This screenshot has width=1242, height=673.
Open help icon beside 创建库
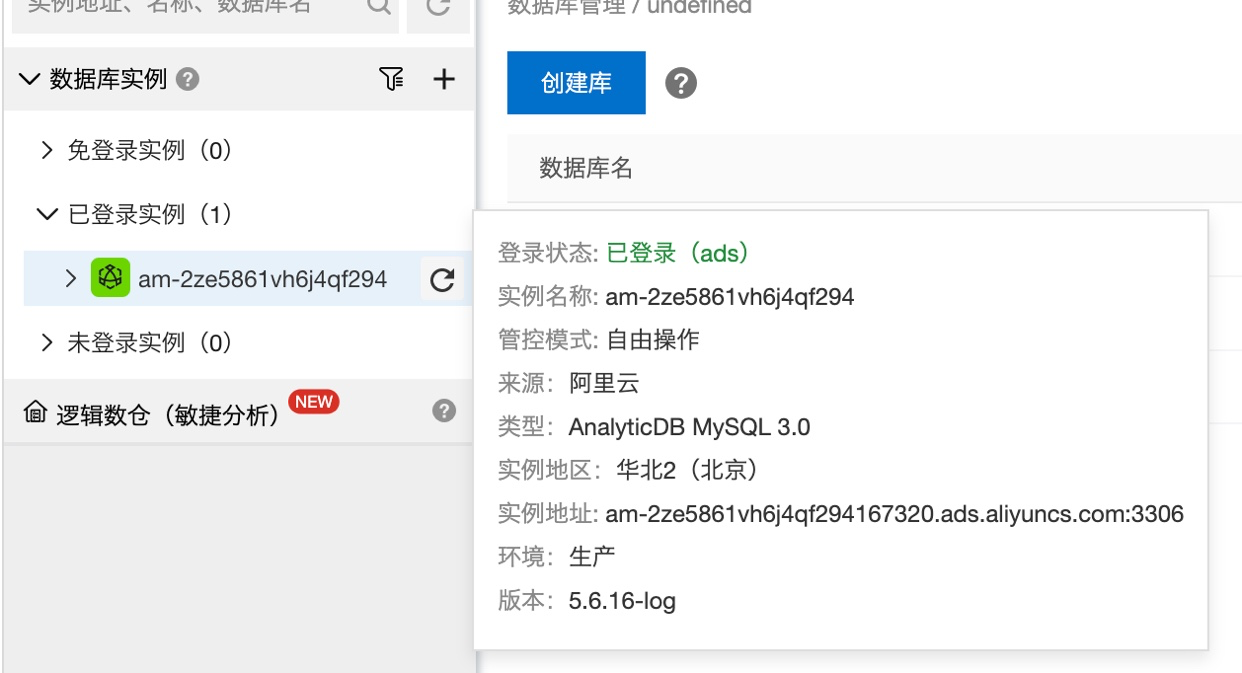point(681,83)
